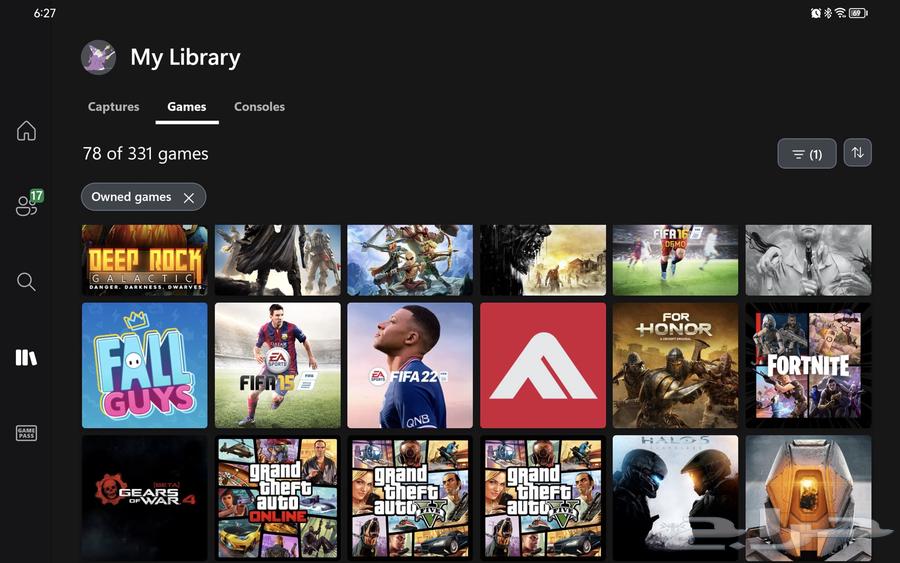The height and width of the screenshot is (563, 900).
Task: Open Grand Theft Auto Online tile
Action: coord(277,498)
